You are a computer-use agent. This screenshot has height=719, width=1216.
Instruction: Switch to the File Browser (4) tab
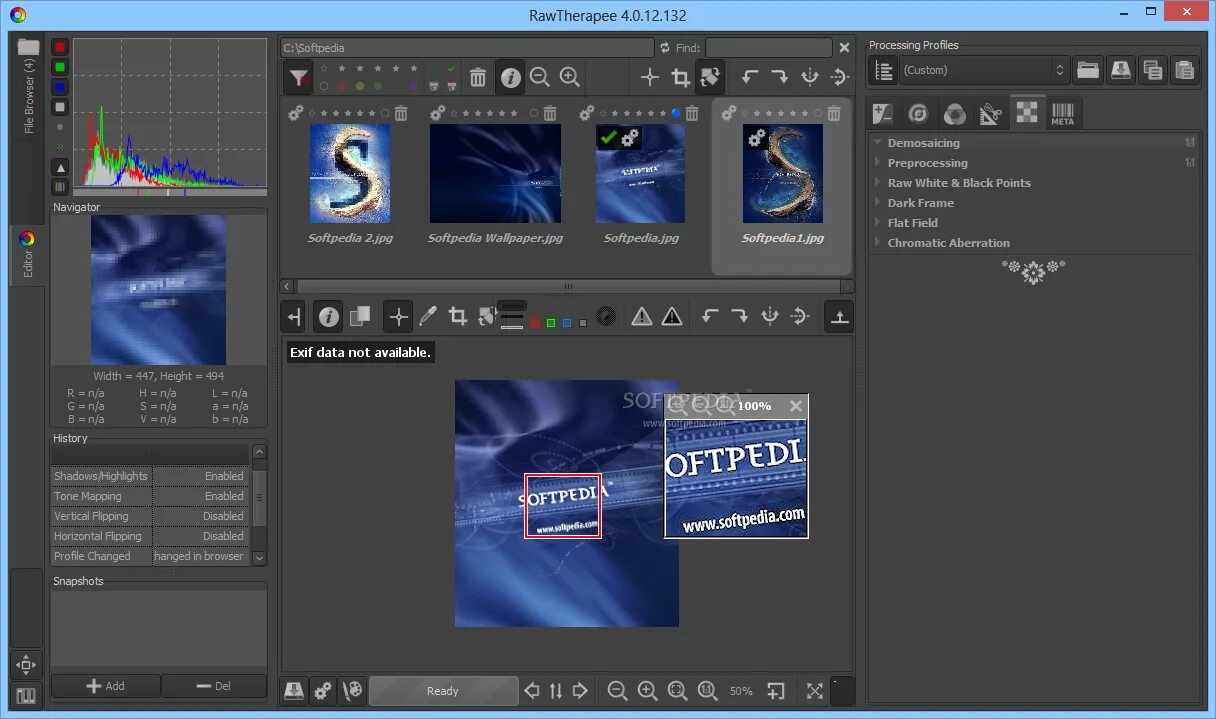click(x=28, y=86)
